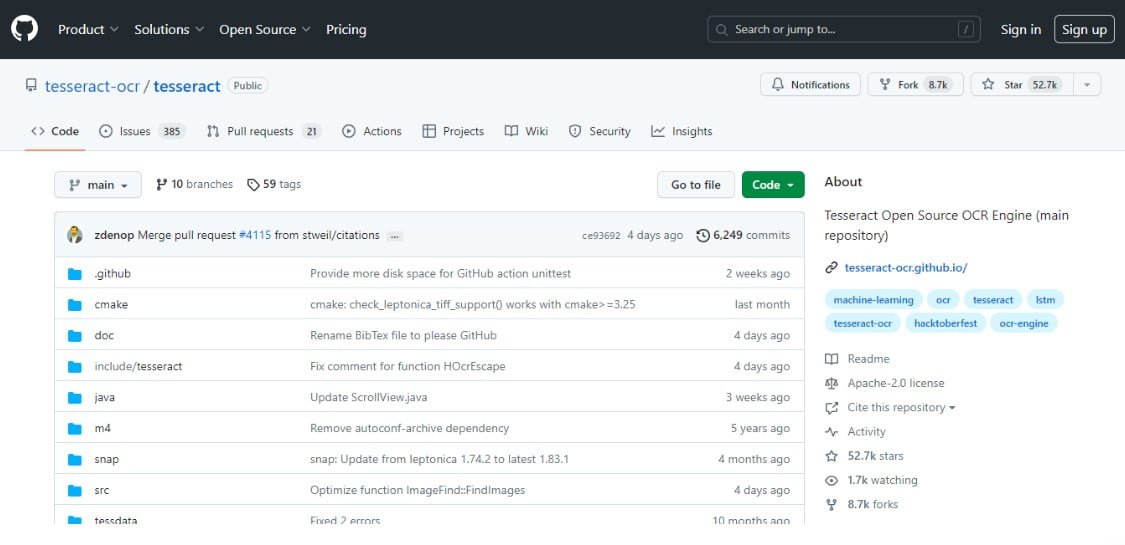
Task: Click the stars icon in About
Action: (x=832, y=456)
